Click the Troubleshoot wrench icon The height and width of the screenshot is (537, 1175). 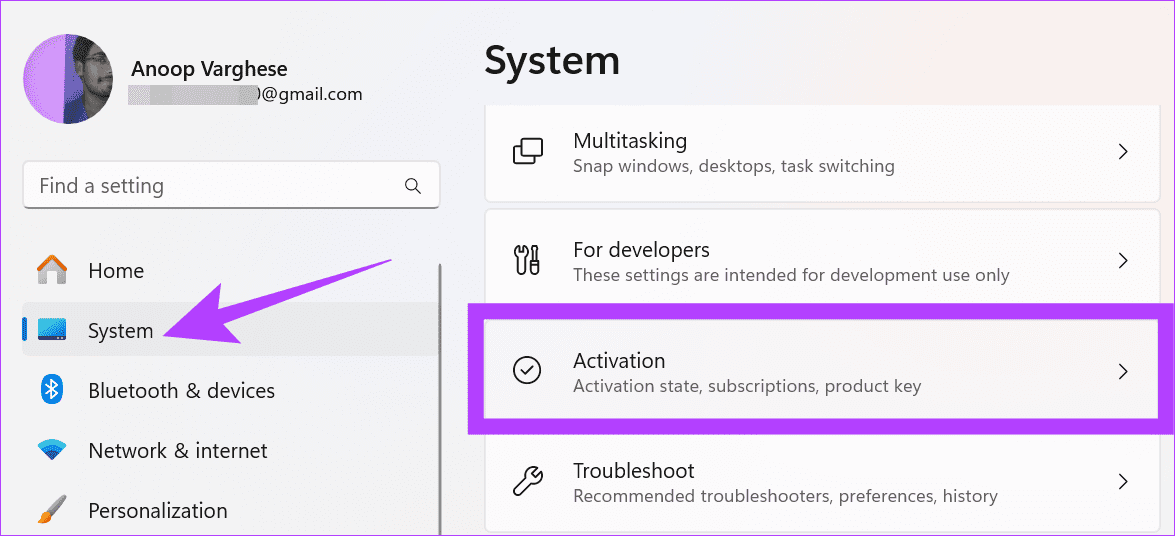[x=527, y=481]
